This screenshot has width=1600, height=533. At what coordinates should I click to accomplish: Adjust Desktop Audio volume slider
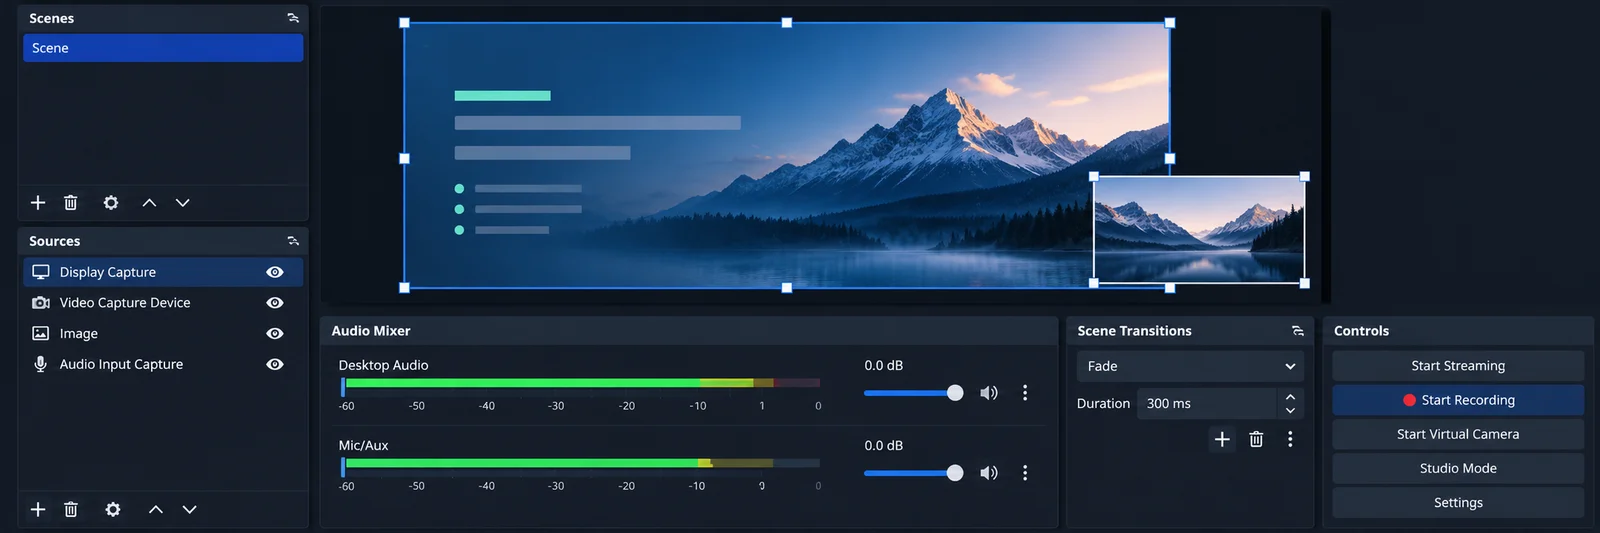click(913, 393)
